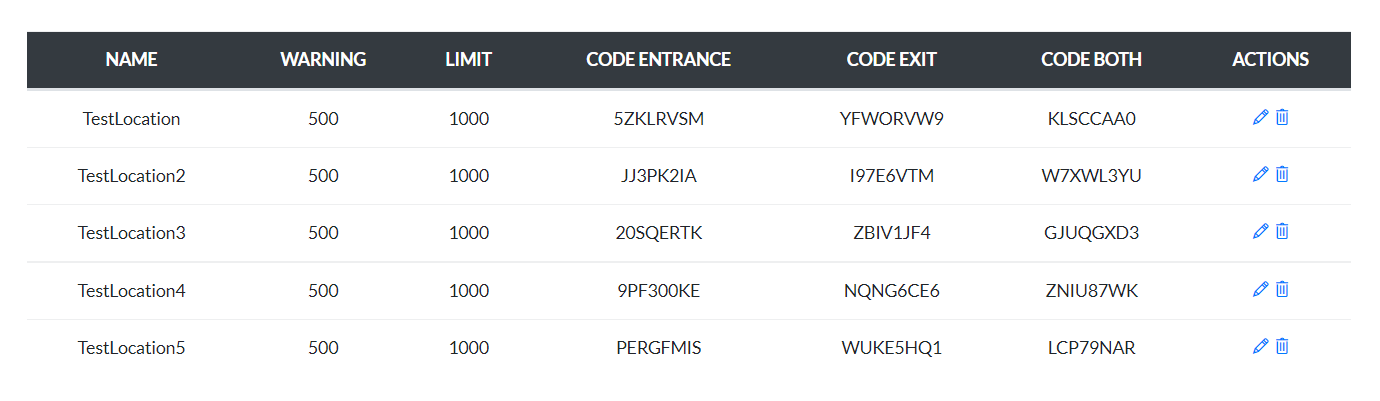Select the TestLocation3 name cell
The height and width of the screenshot is (401, 1380).
coord(131,233)
